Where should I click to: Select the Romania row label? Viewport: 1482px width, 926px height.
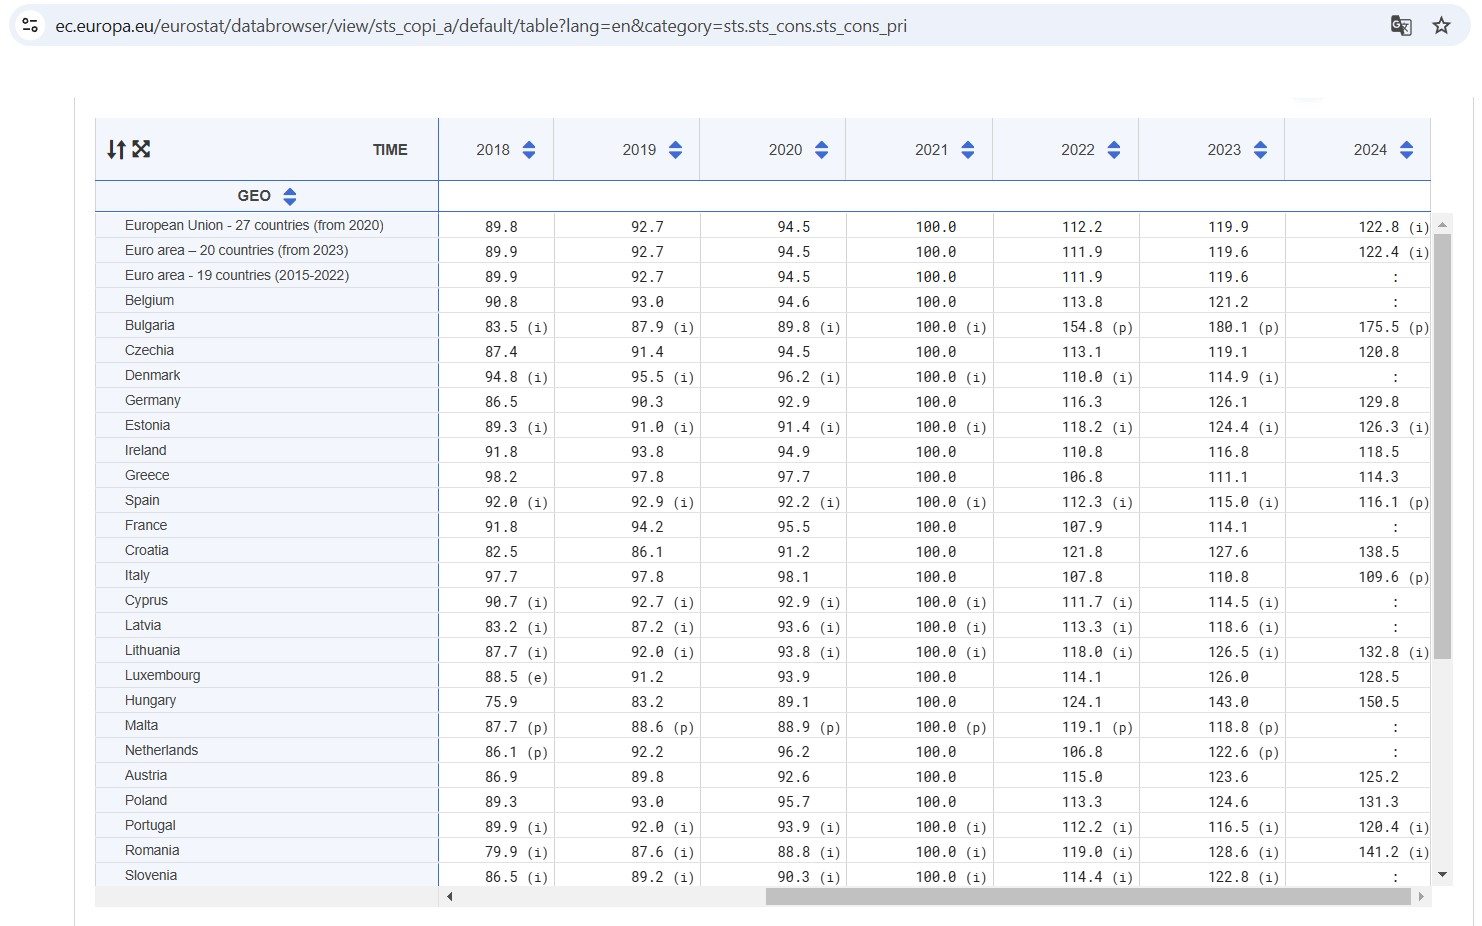click(x=152, y=851)
